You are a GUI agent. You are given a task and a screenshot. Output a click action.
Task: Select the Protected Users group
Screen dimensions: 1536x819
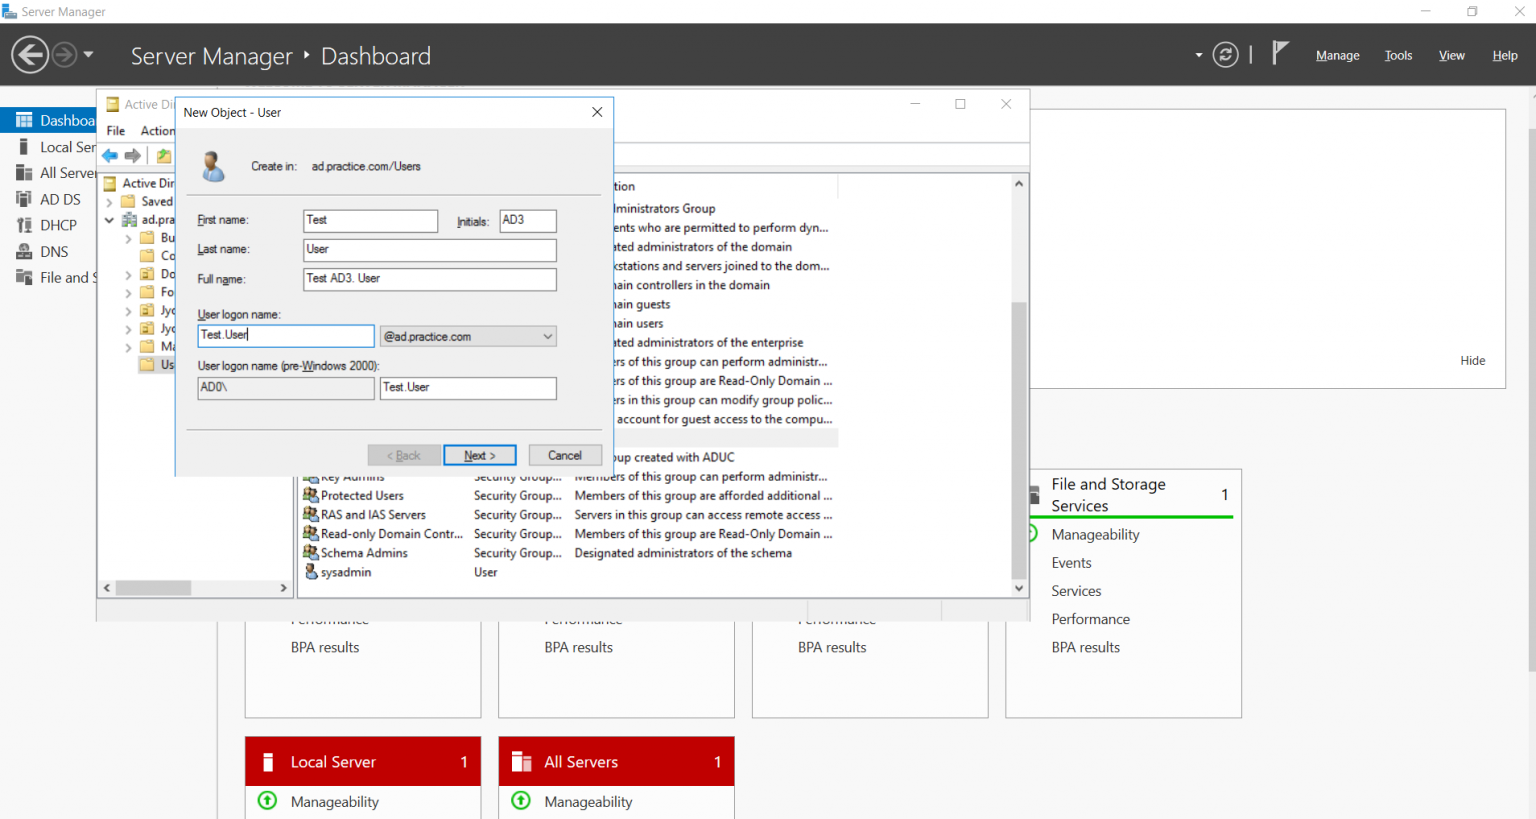[x=362, y=496]
